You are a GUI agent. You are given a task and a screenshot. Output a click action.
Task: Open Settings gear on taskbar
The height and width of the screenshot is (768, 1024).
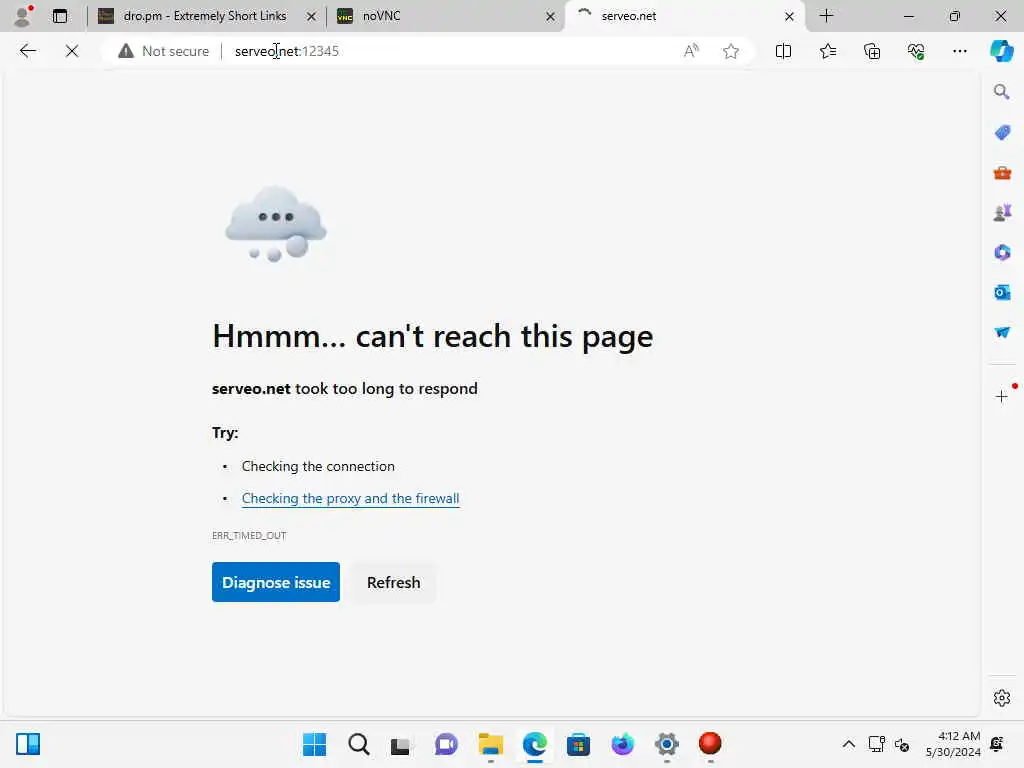click(x=666, y=744)
